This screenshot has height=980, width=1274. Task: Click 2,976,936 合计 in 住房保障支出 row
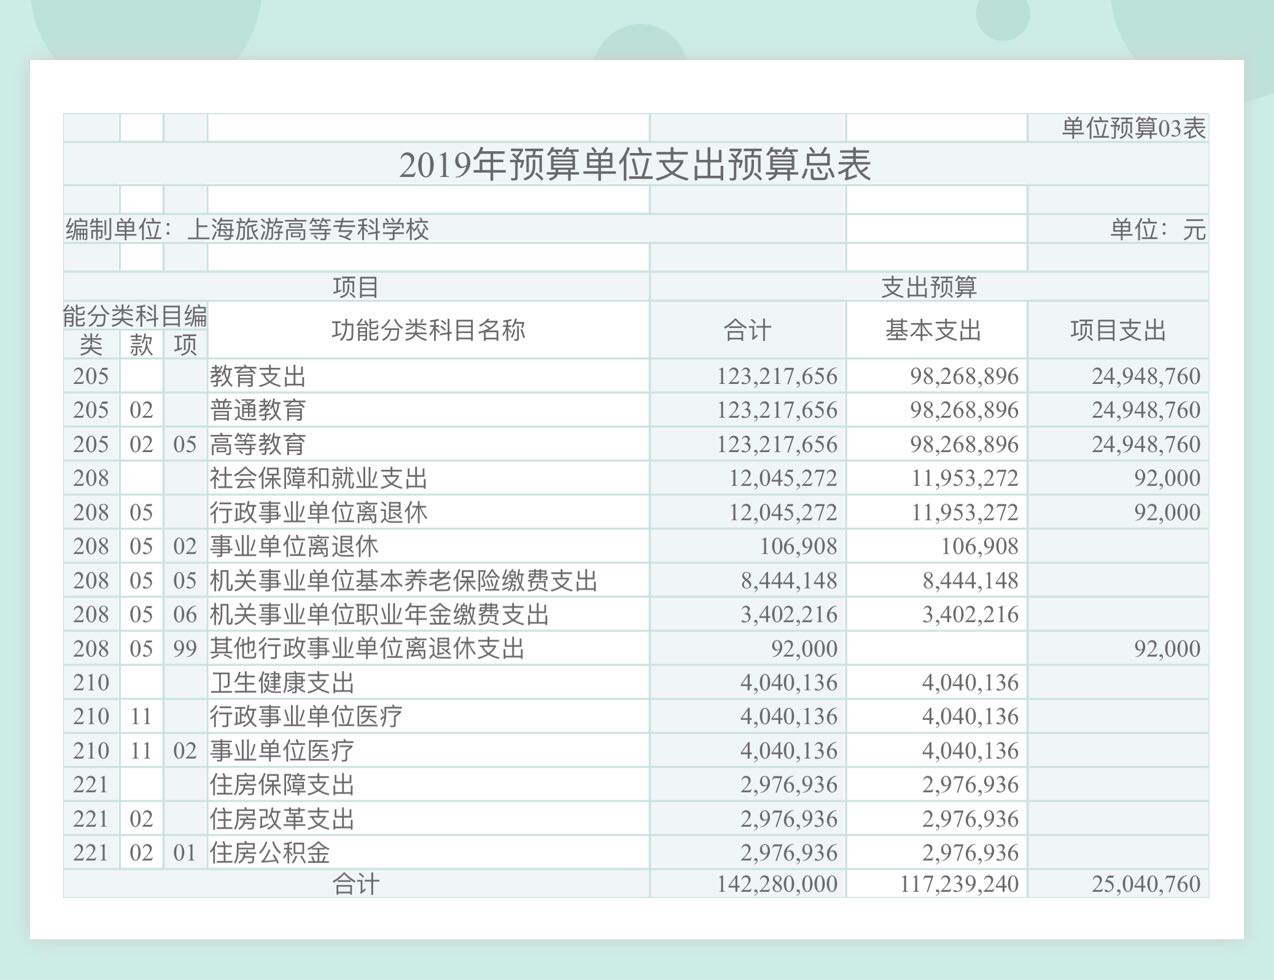pyautogui.click(x=789, y=785)
